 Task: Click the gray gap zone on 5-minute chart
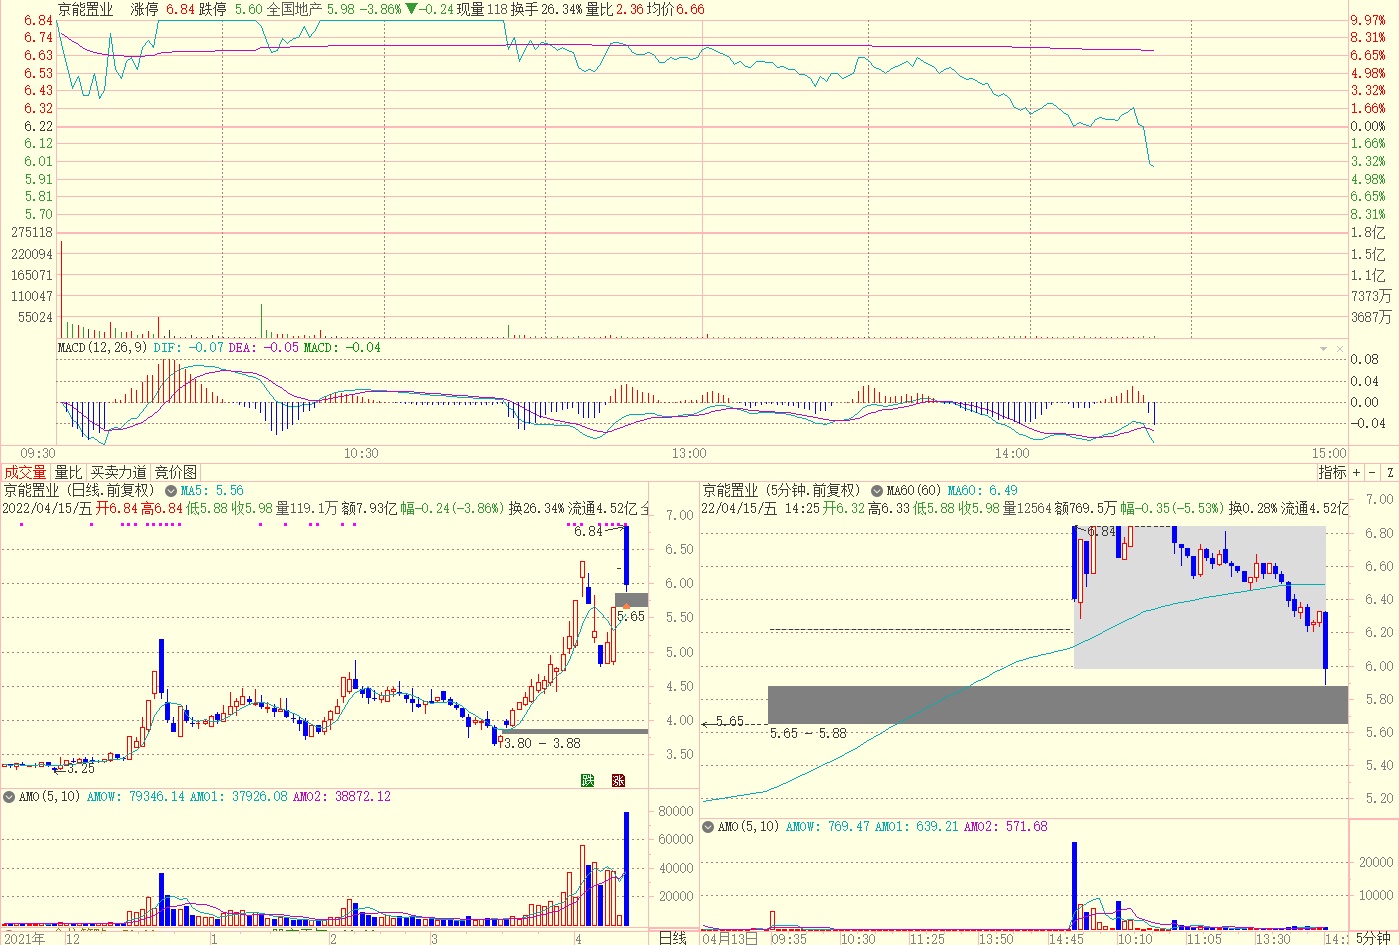[x=1058, y=705]
